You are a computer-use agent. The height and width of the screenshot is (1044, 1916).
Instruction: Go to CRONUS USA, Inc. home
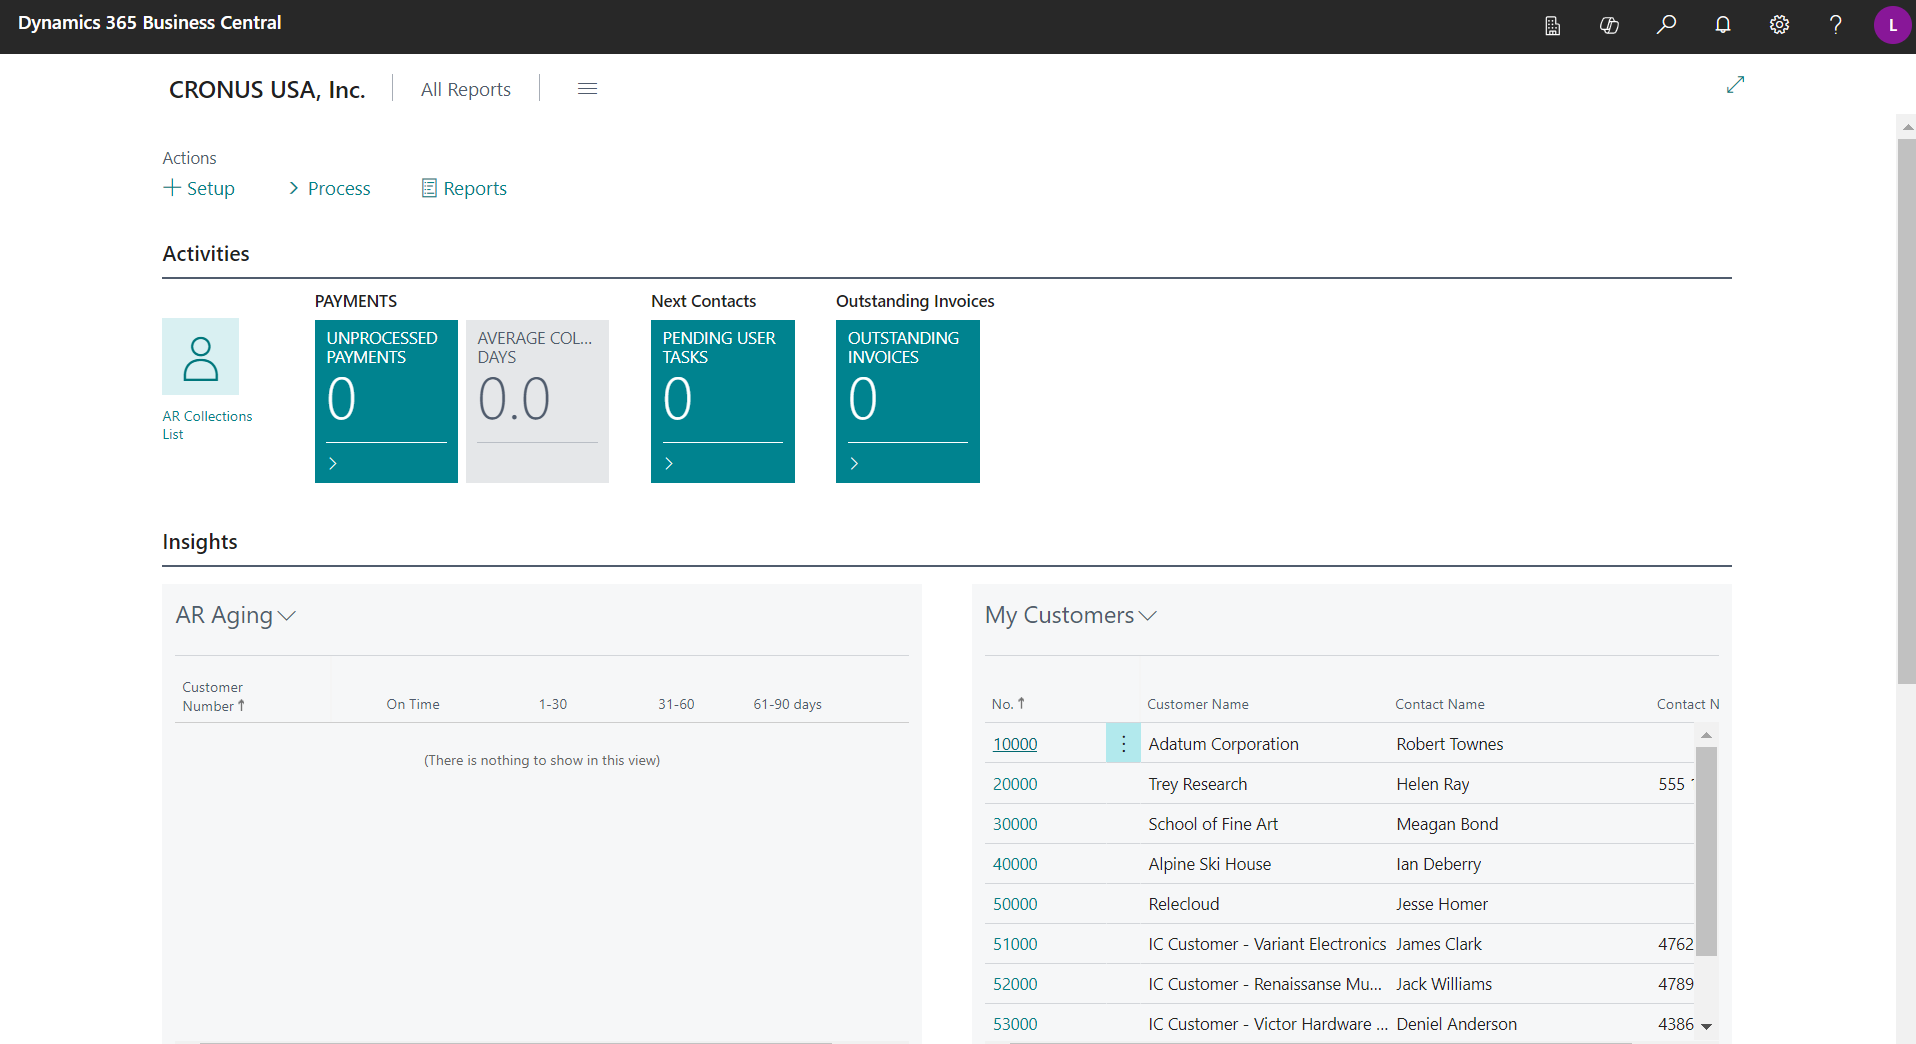[267, 90]
